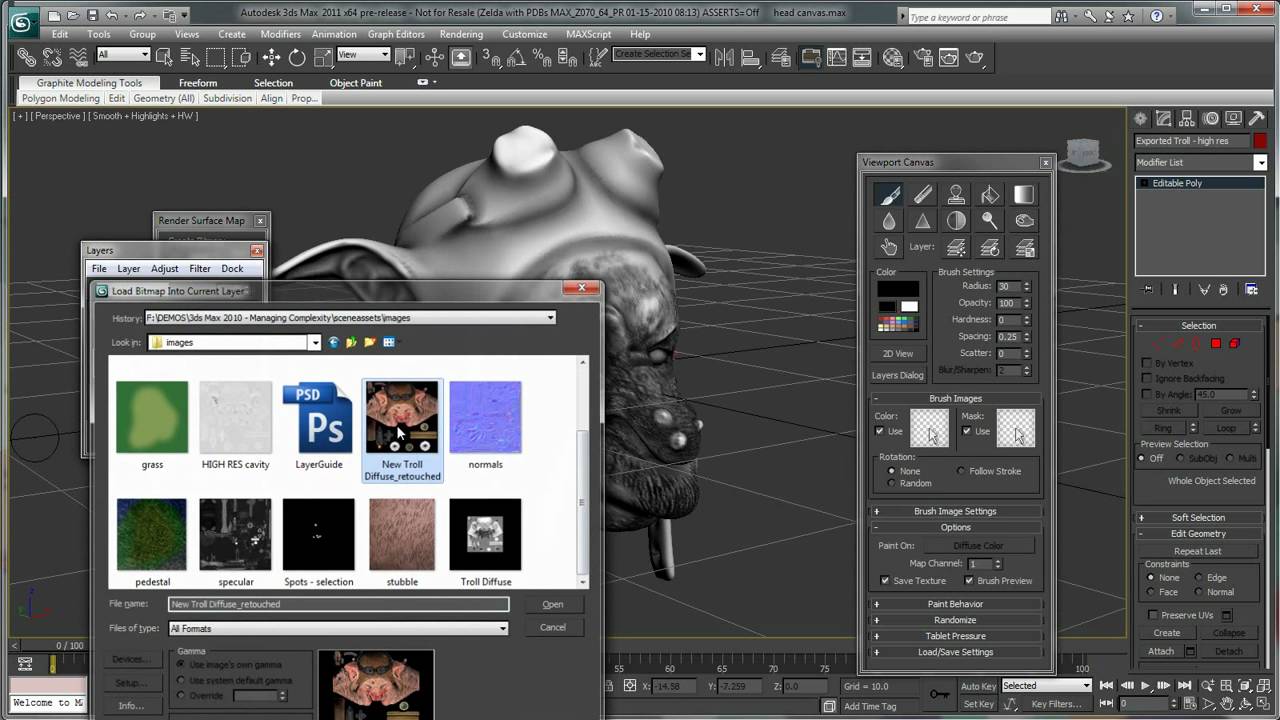
Task: Select the Paint brush tool in Viewport Canvas
Action: click(889, 195)
